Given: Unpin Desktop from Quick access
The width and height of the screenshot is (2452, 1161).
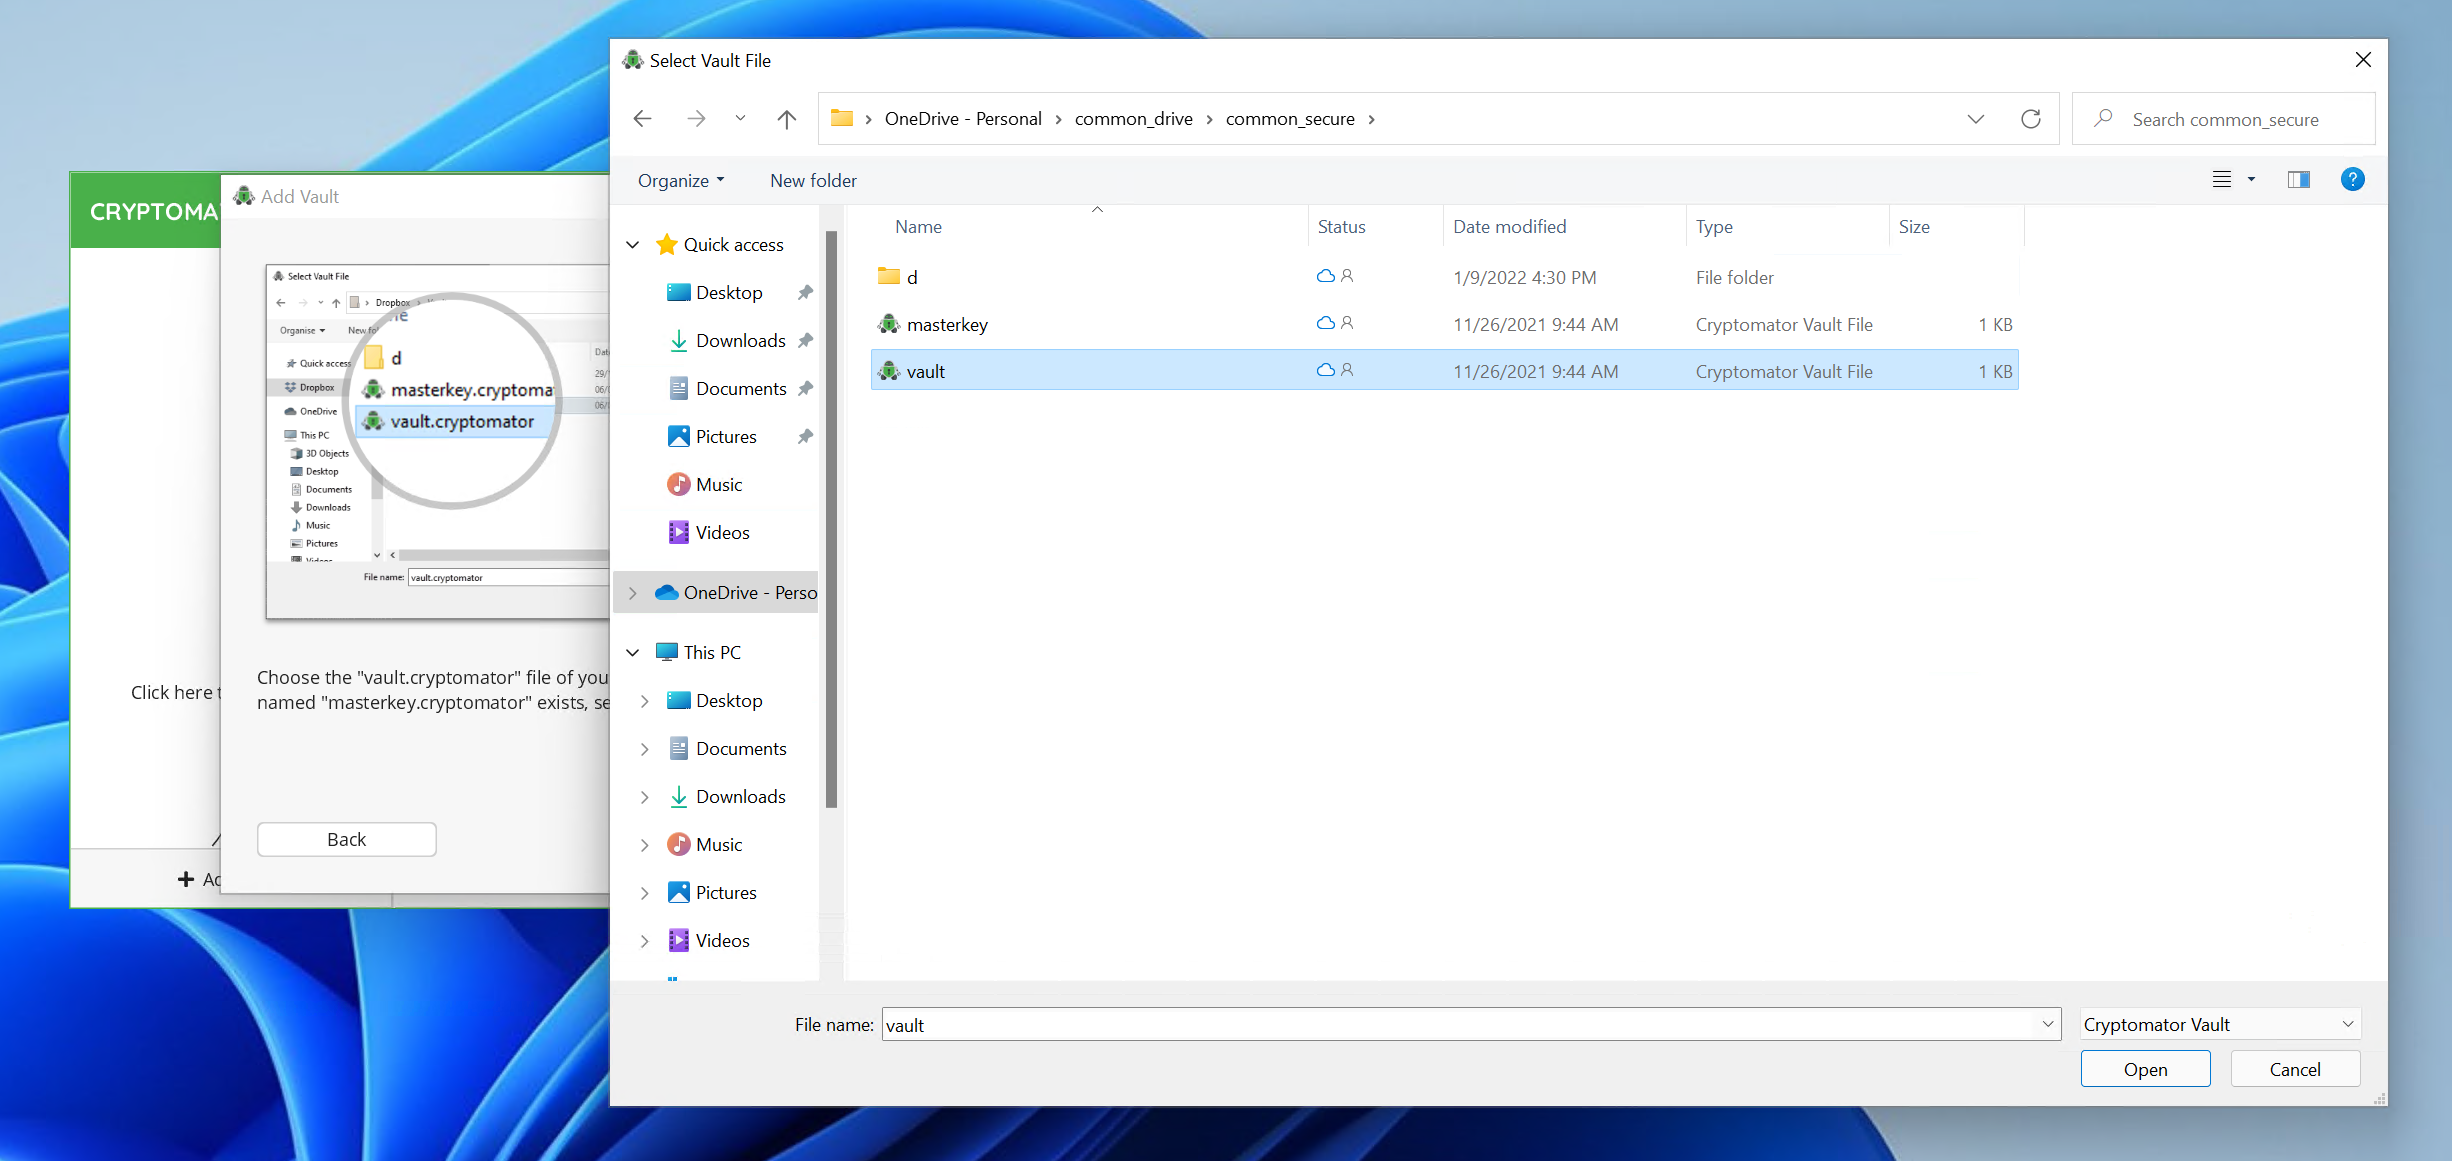Looking at the screenshot, I should (x=806, y=292).
